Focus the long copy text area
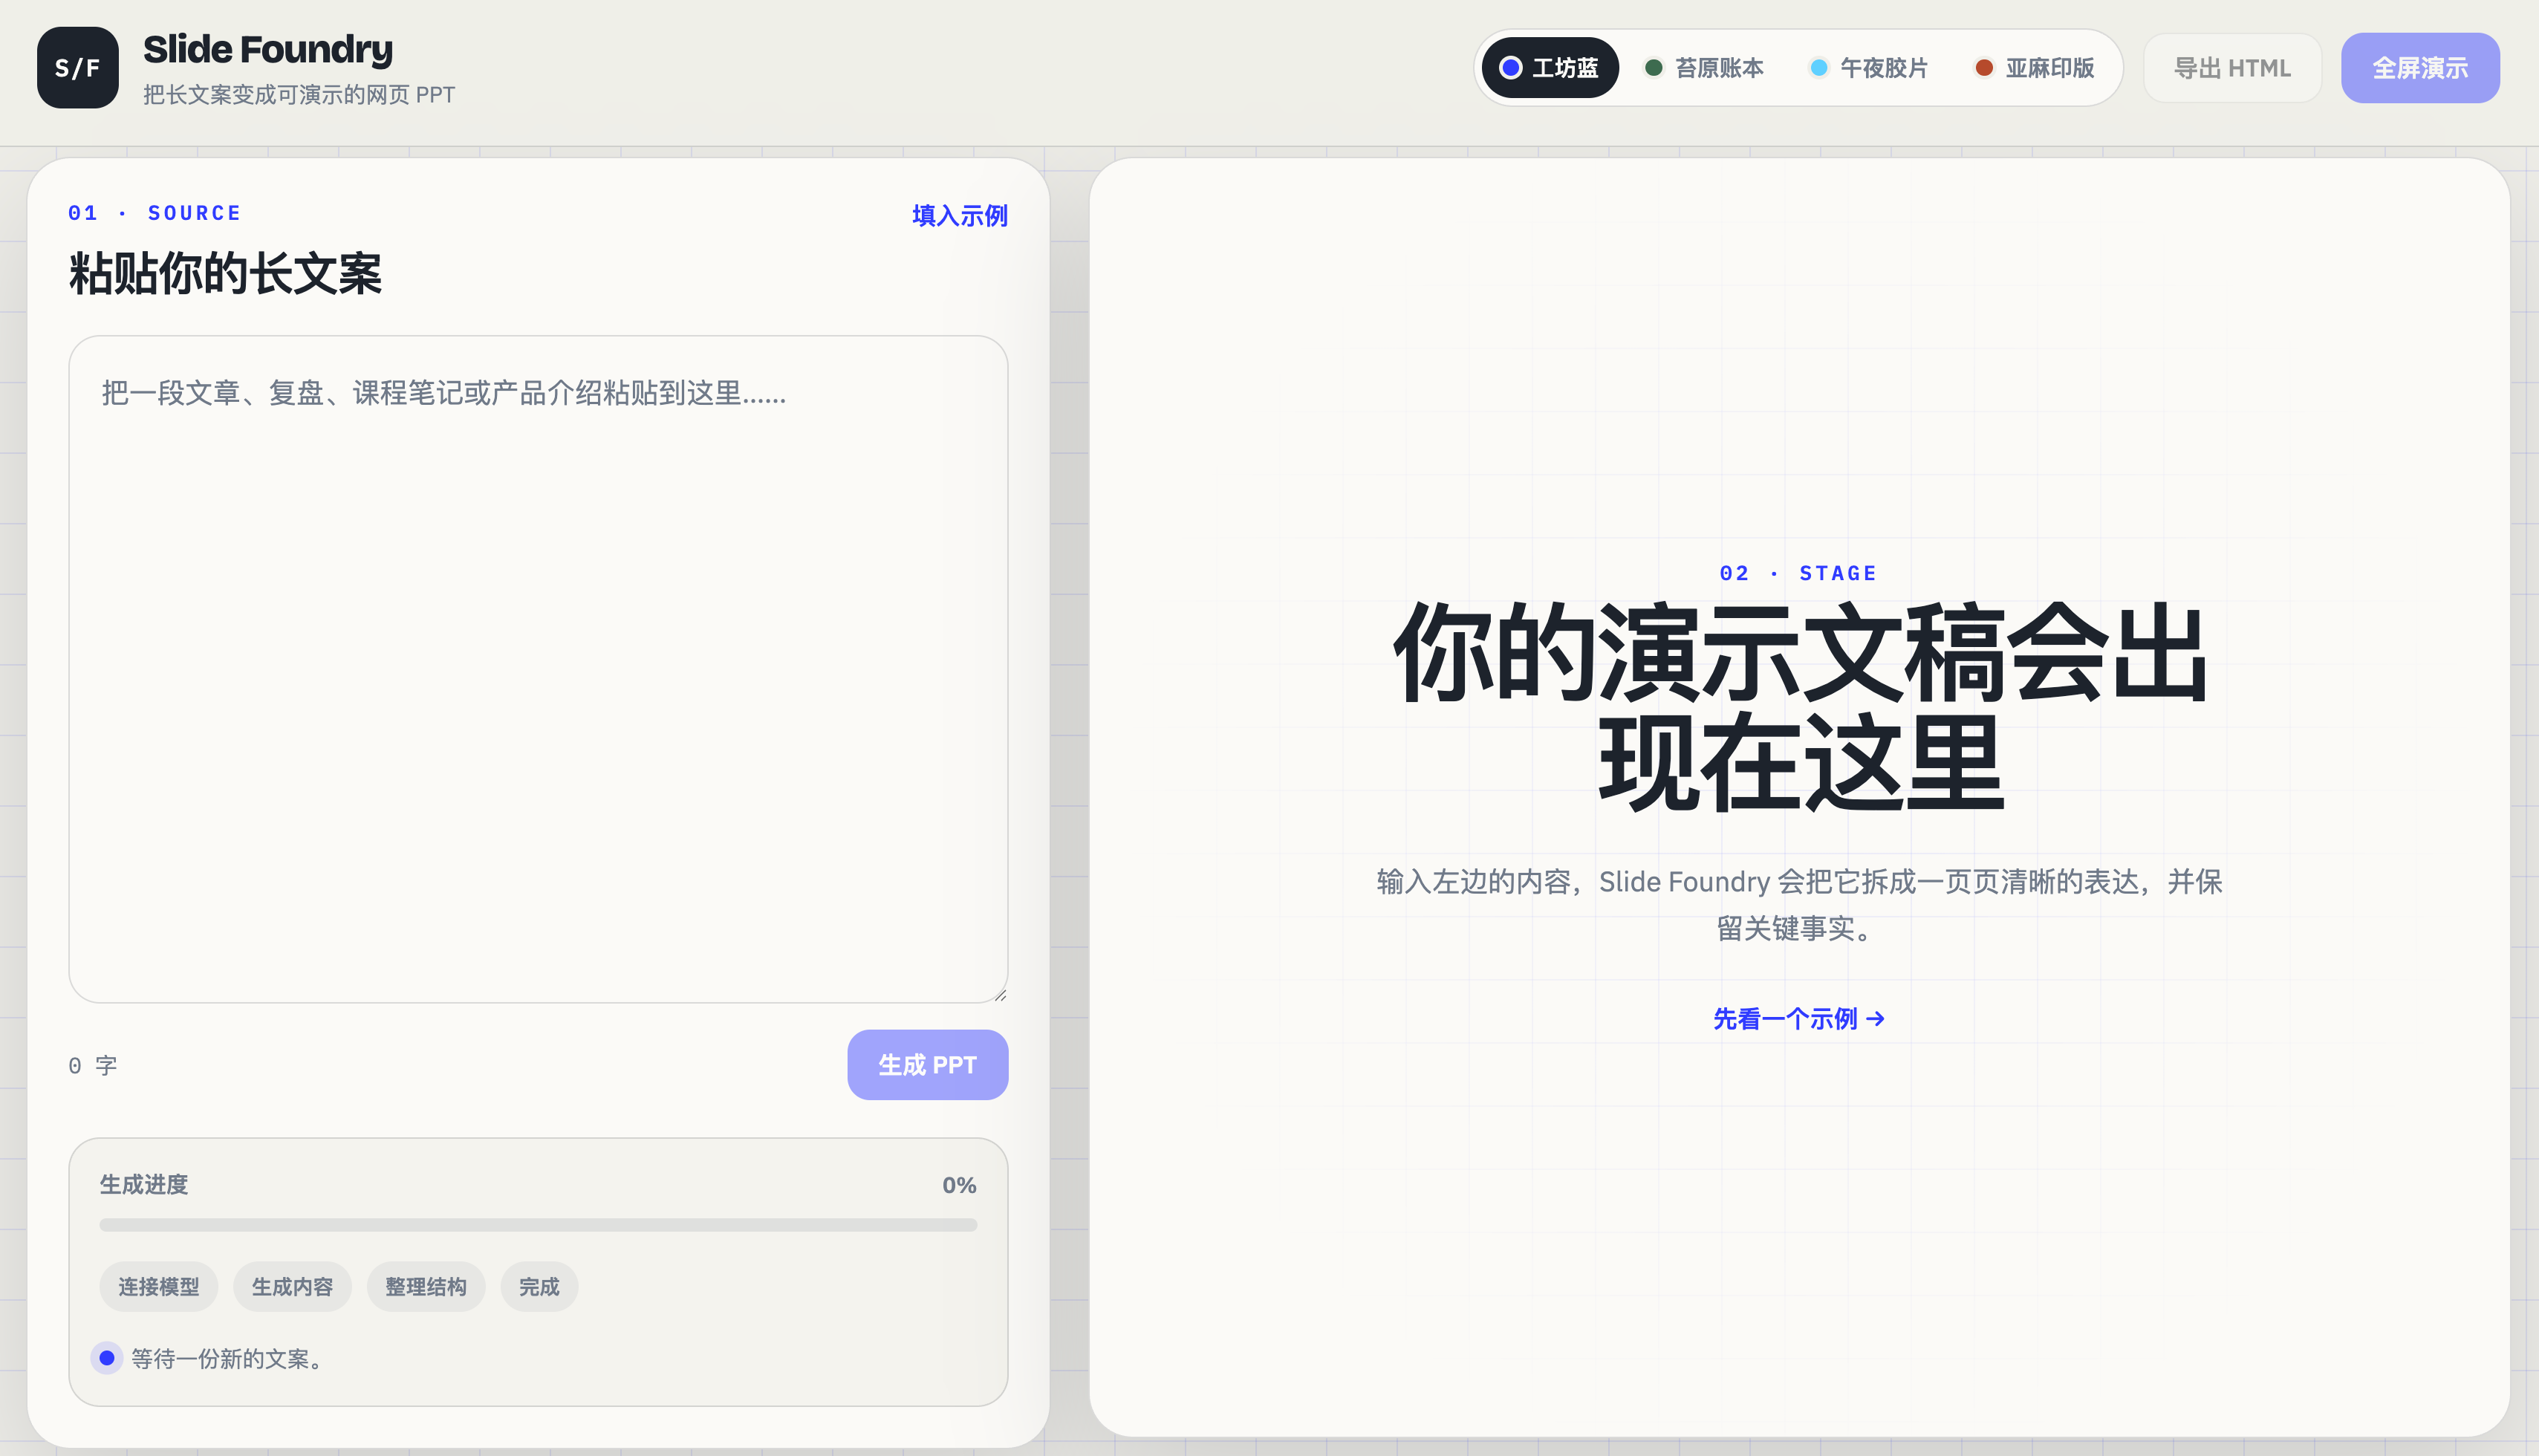Screen dimensions: 2539x1456 tap(538, 669)
